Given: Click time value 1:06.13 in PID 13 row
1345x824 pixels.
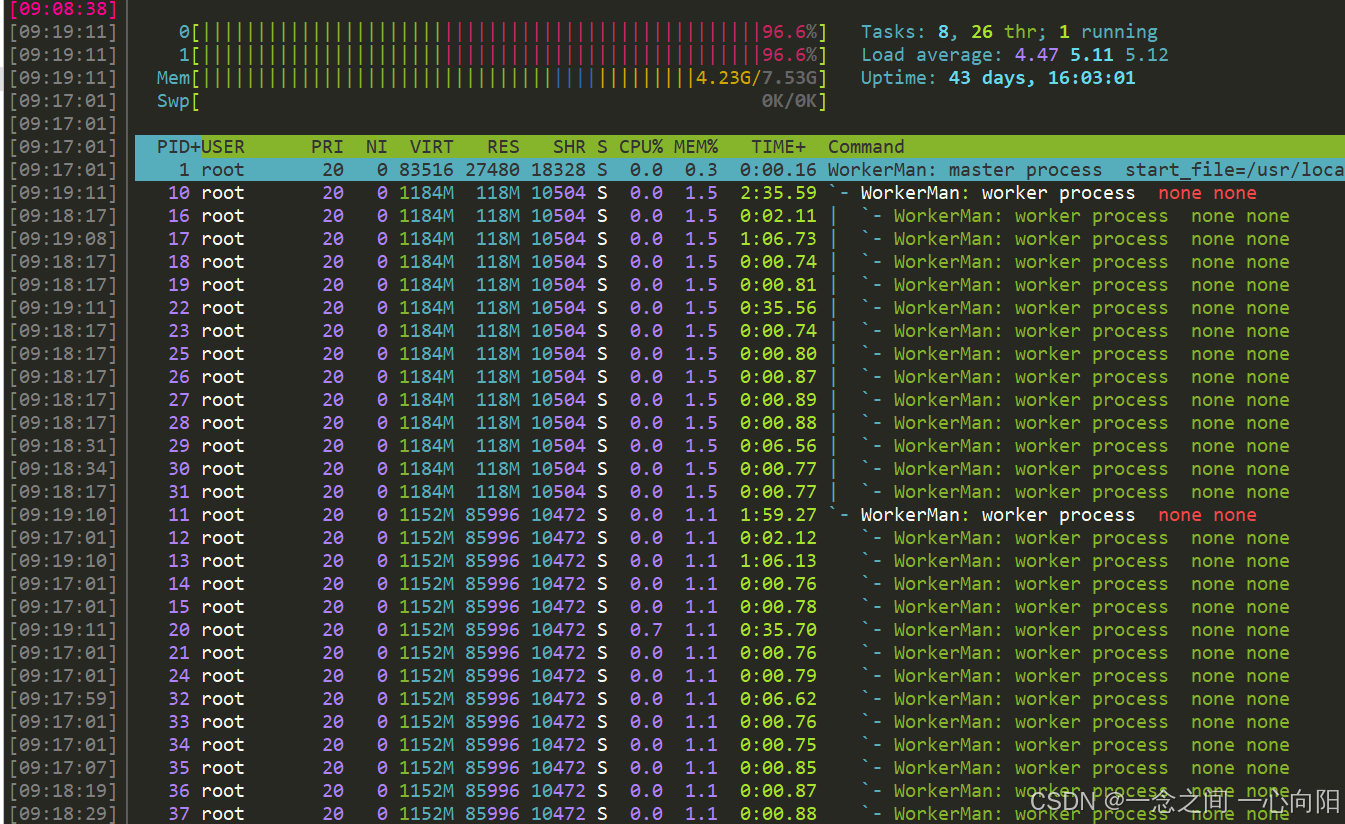Looking at the screenshot, I should tap(778, 561).
